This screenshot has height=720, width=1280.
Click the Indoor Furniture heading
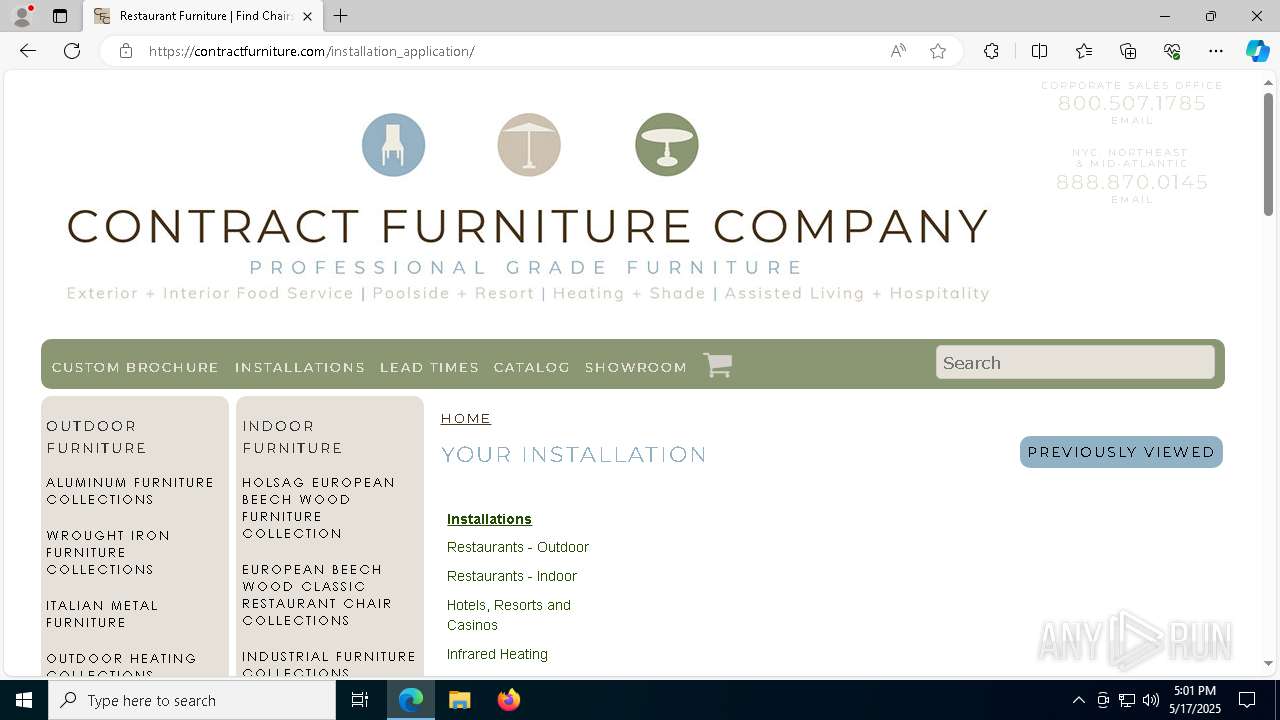coord(292,437)
